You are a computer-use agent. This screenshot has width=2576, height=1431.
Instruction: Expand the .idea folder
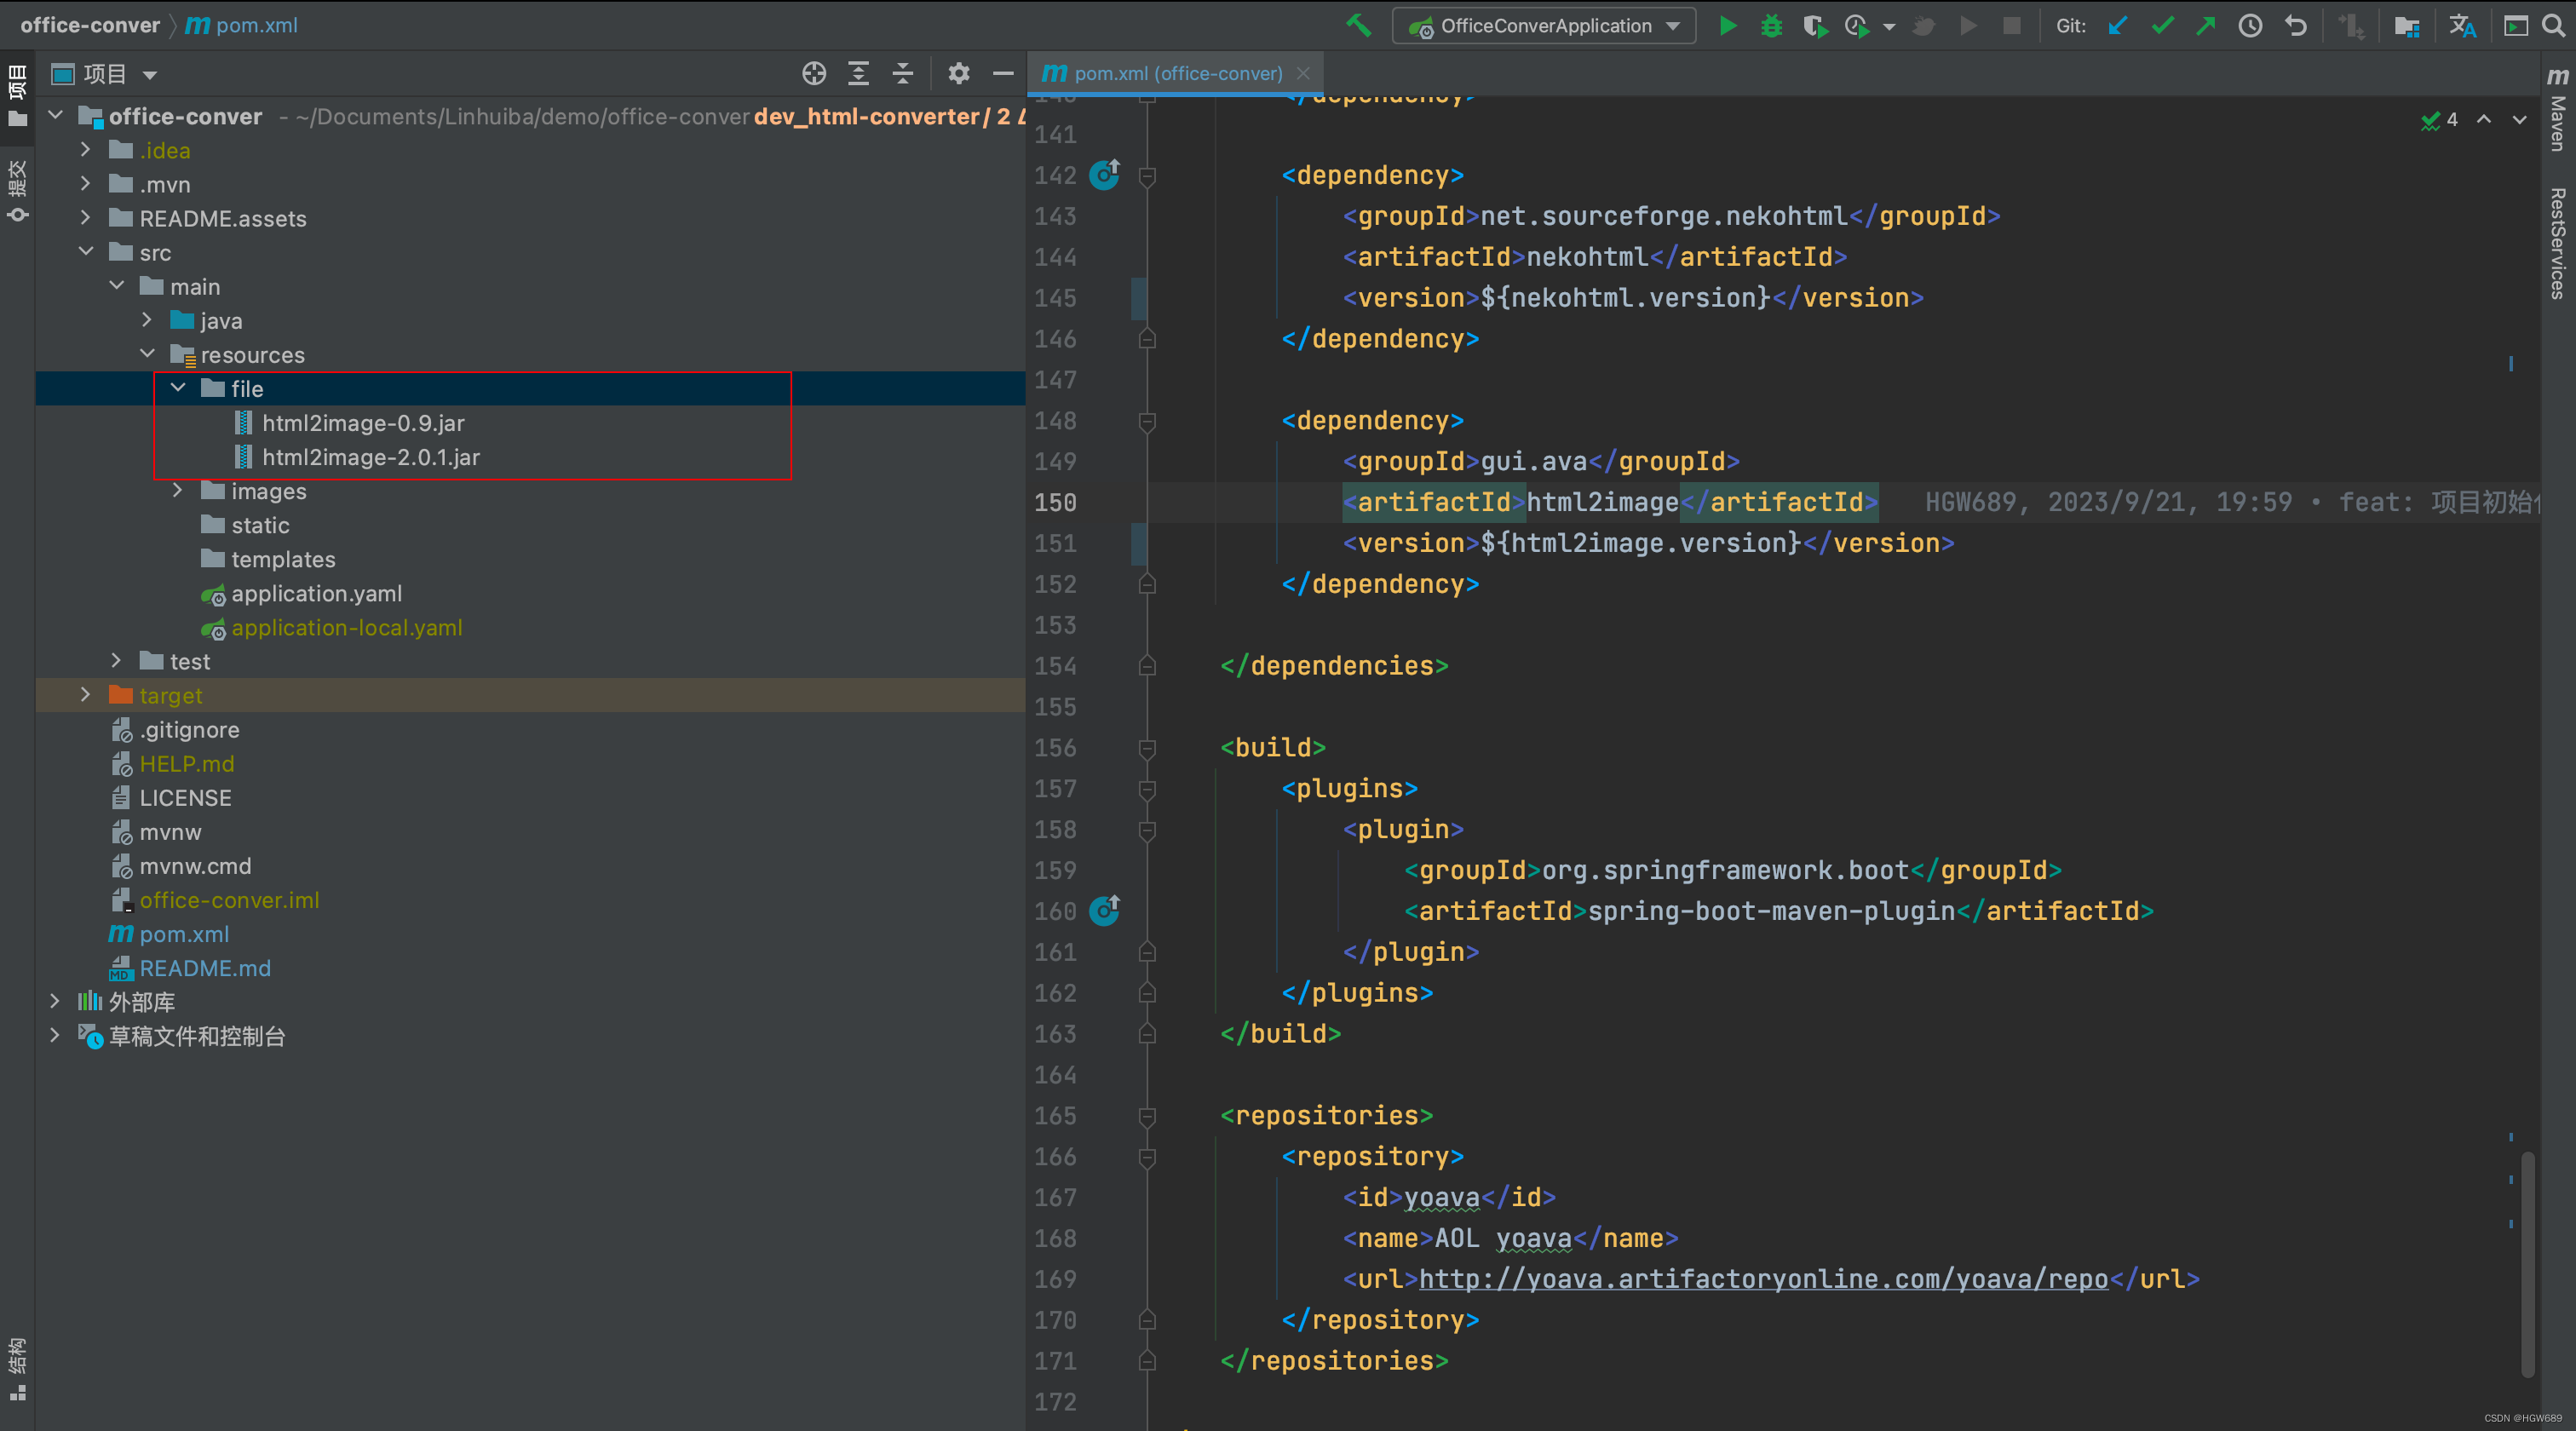pyautogui.click(x=86, y=149)
